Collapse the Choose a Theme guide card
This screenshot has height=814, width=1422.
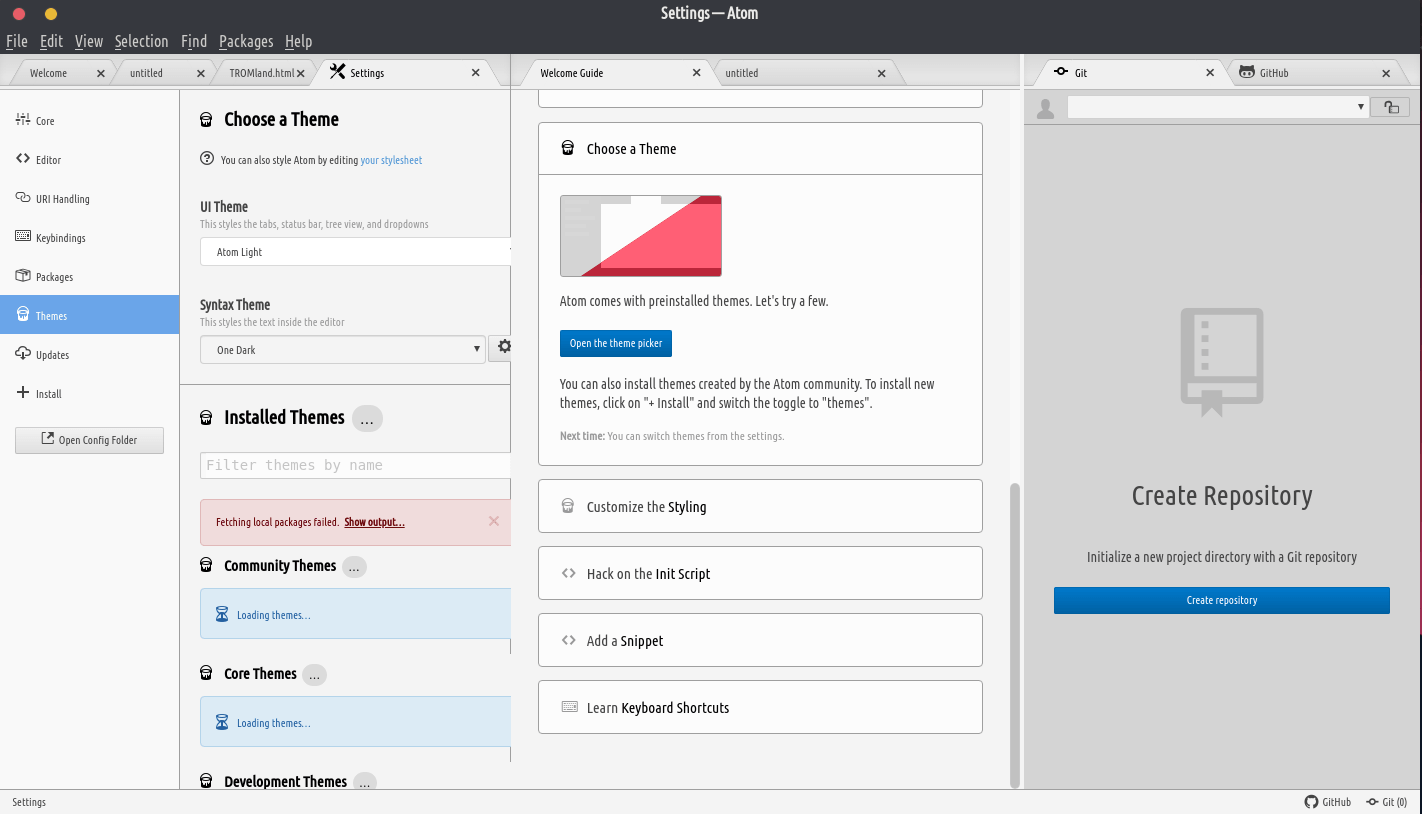pos(760,149)
